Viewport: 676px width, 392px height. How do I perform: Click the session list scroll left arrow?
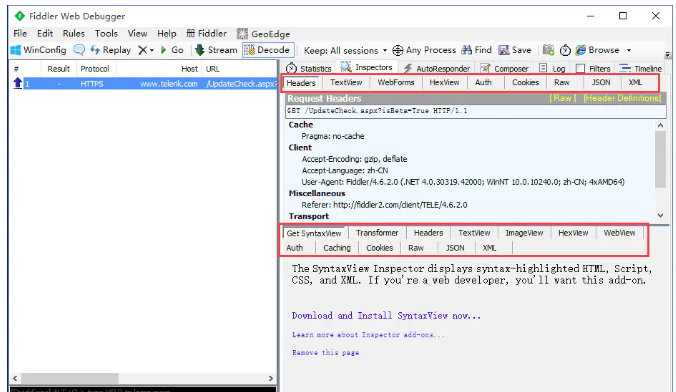[15, 379]
